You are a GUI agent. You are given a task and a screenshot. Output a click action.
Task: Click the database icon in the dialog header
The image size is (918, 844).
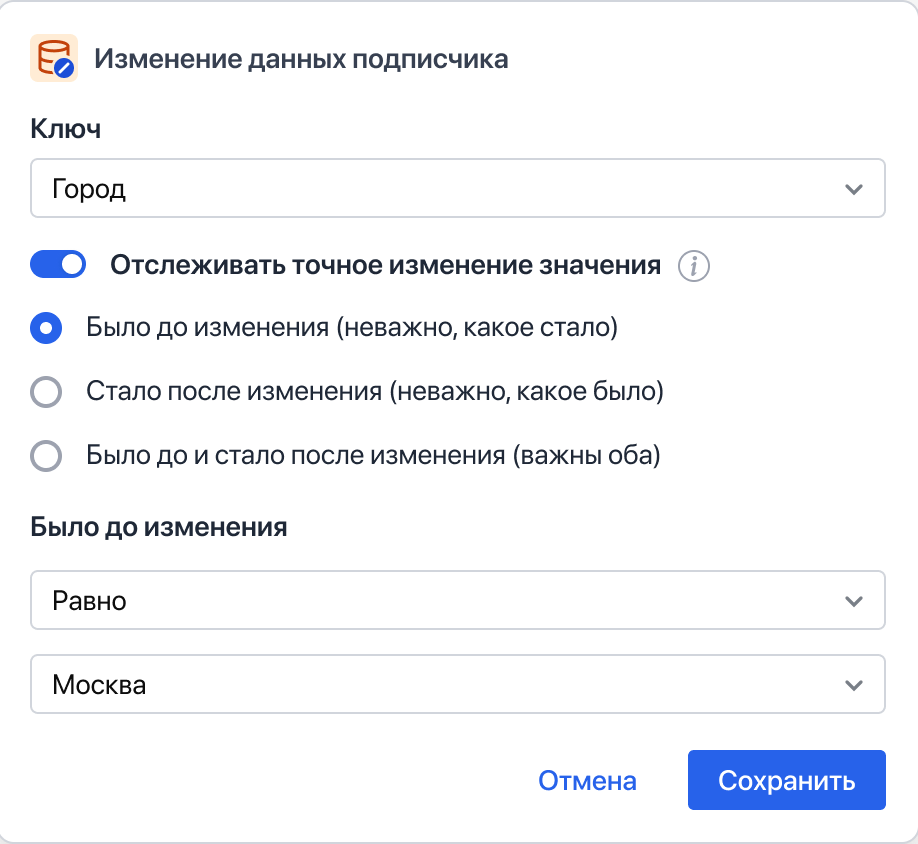click(x=55, y=58)
